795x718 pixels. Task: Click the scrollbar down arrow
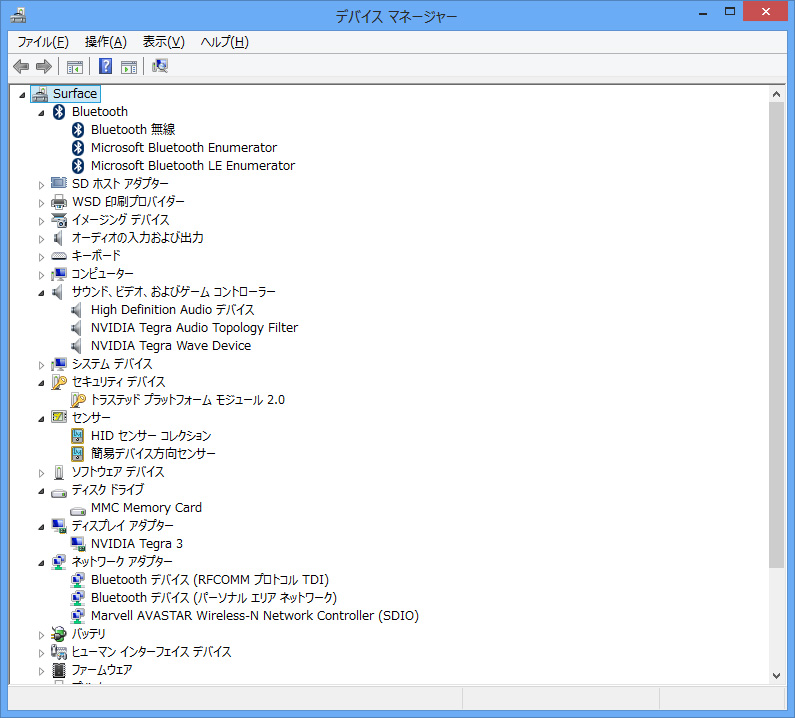(776, 676)
